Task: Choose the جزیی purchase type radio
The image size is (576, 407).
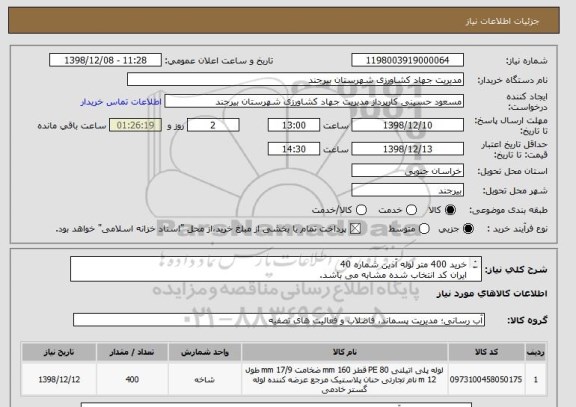Action: click(468, 229)
